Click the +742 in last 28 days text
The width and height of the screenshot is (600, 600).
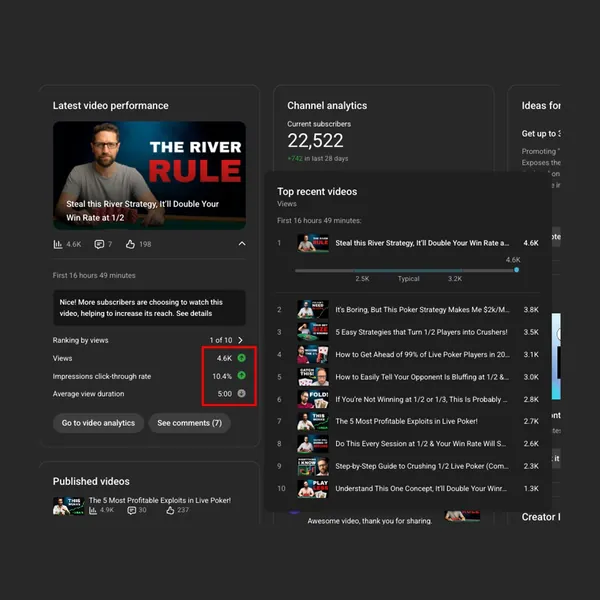[x=318, y=158]
